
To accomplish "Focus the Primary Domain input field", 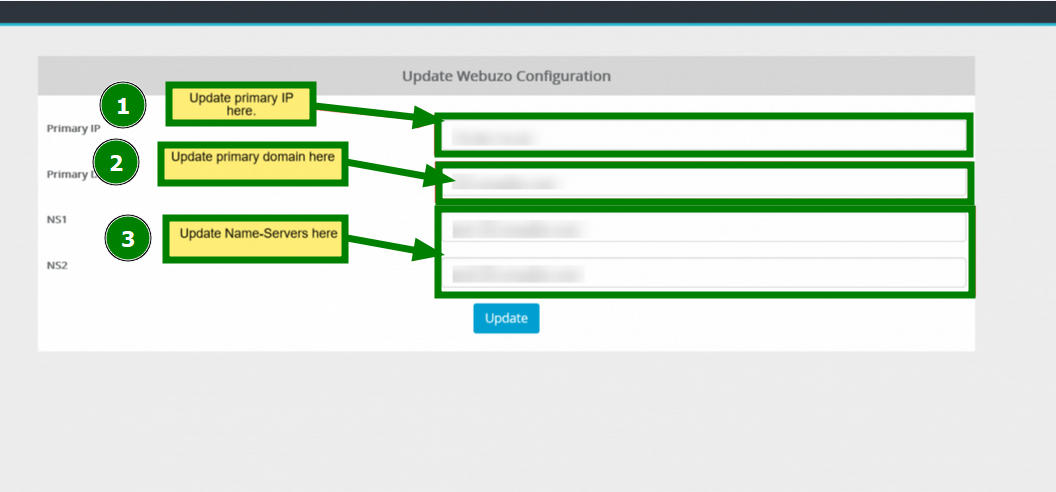I will (x=704, y=182).
